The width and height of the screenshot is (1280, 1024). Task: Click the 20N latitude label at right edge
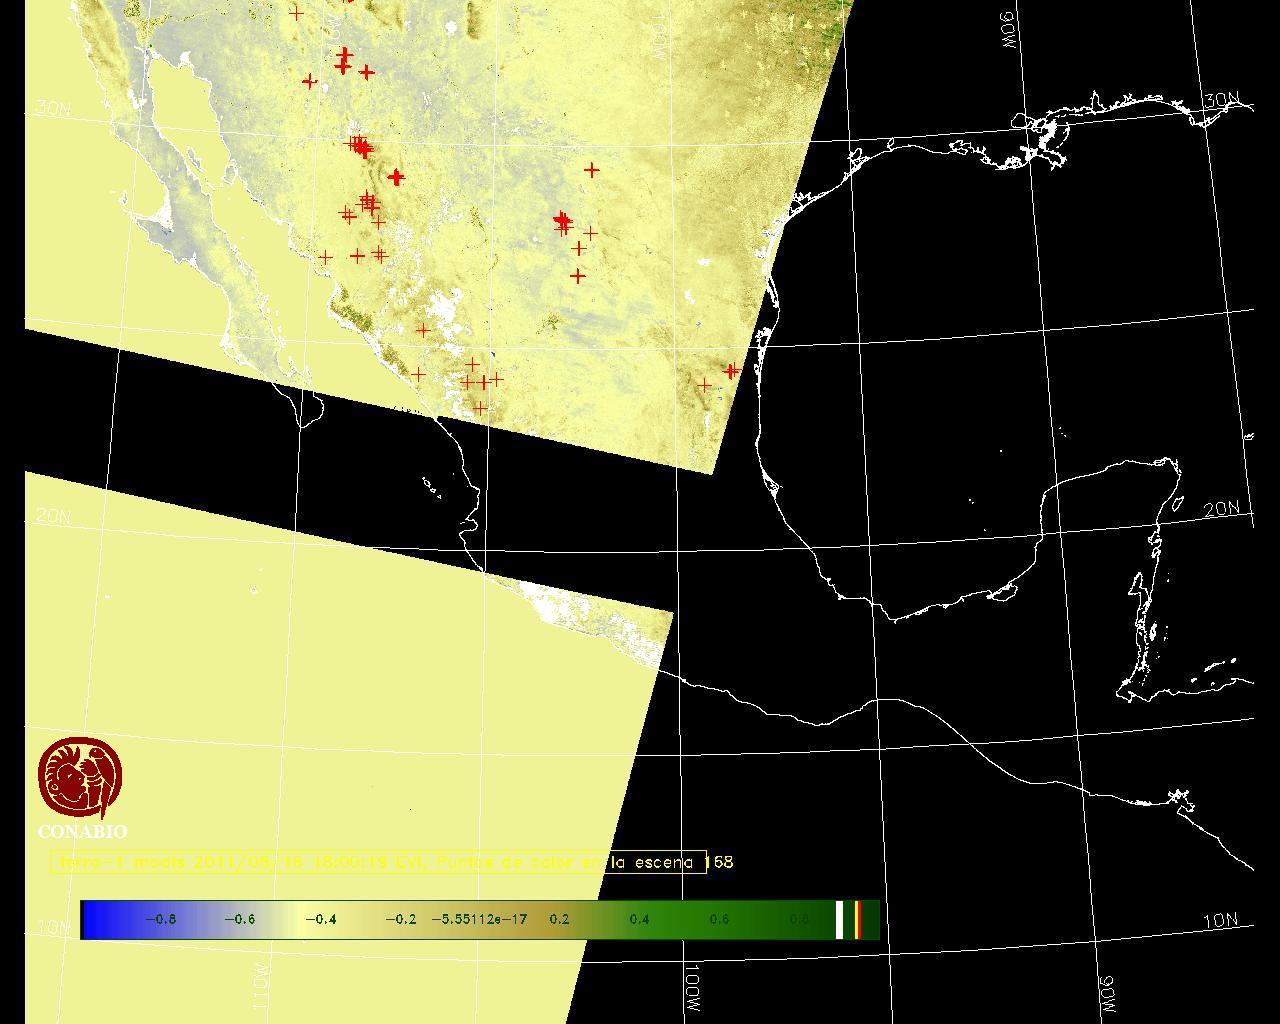coord(1221,509)
